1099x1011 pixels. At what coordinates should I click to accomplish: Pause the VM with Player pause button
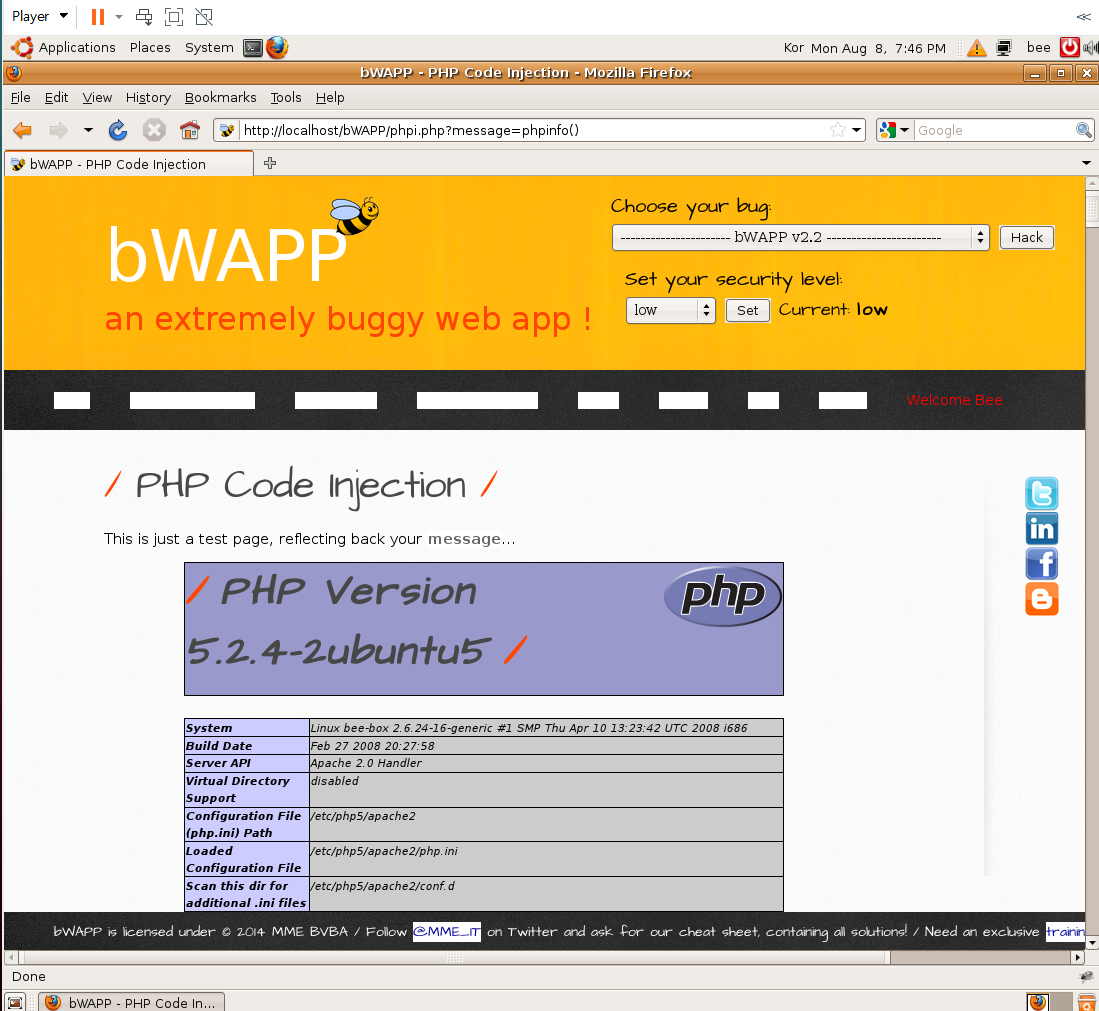tap(97, 17)
